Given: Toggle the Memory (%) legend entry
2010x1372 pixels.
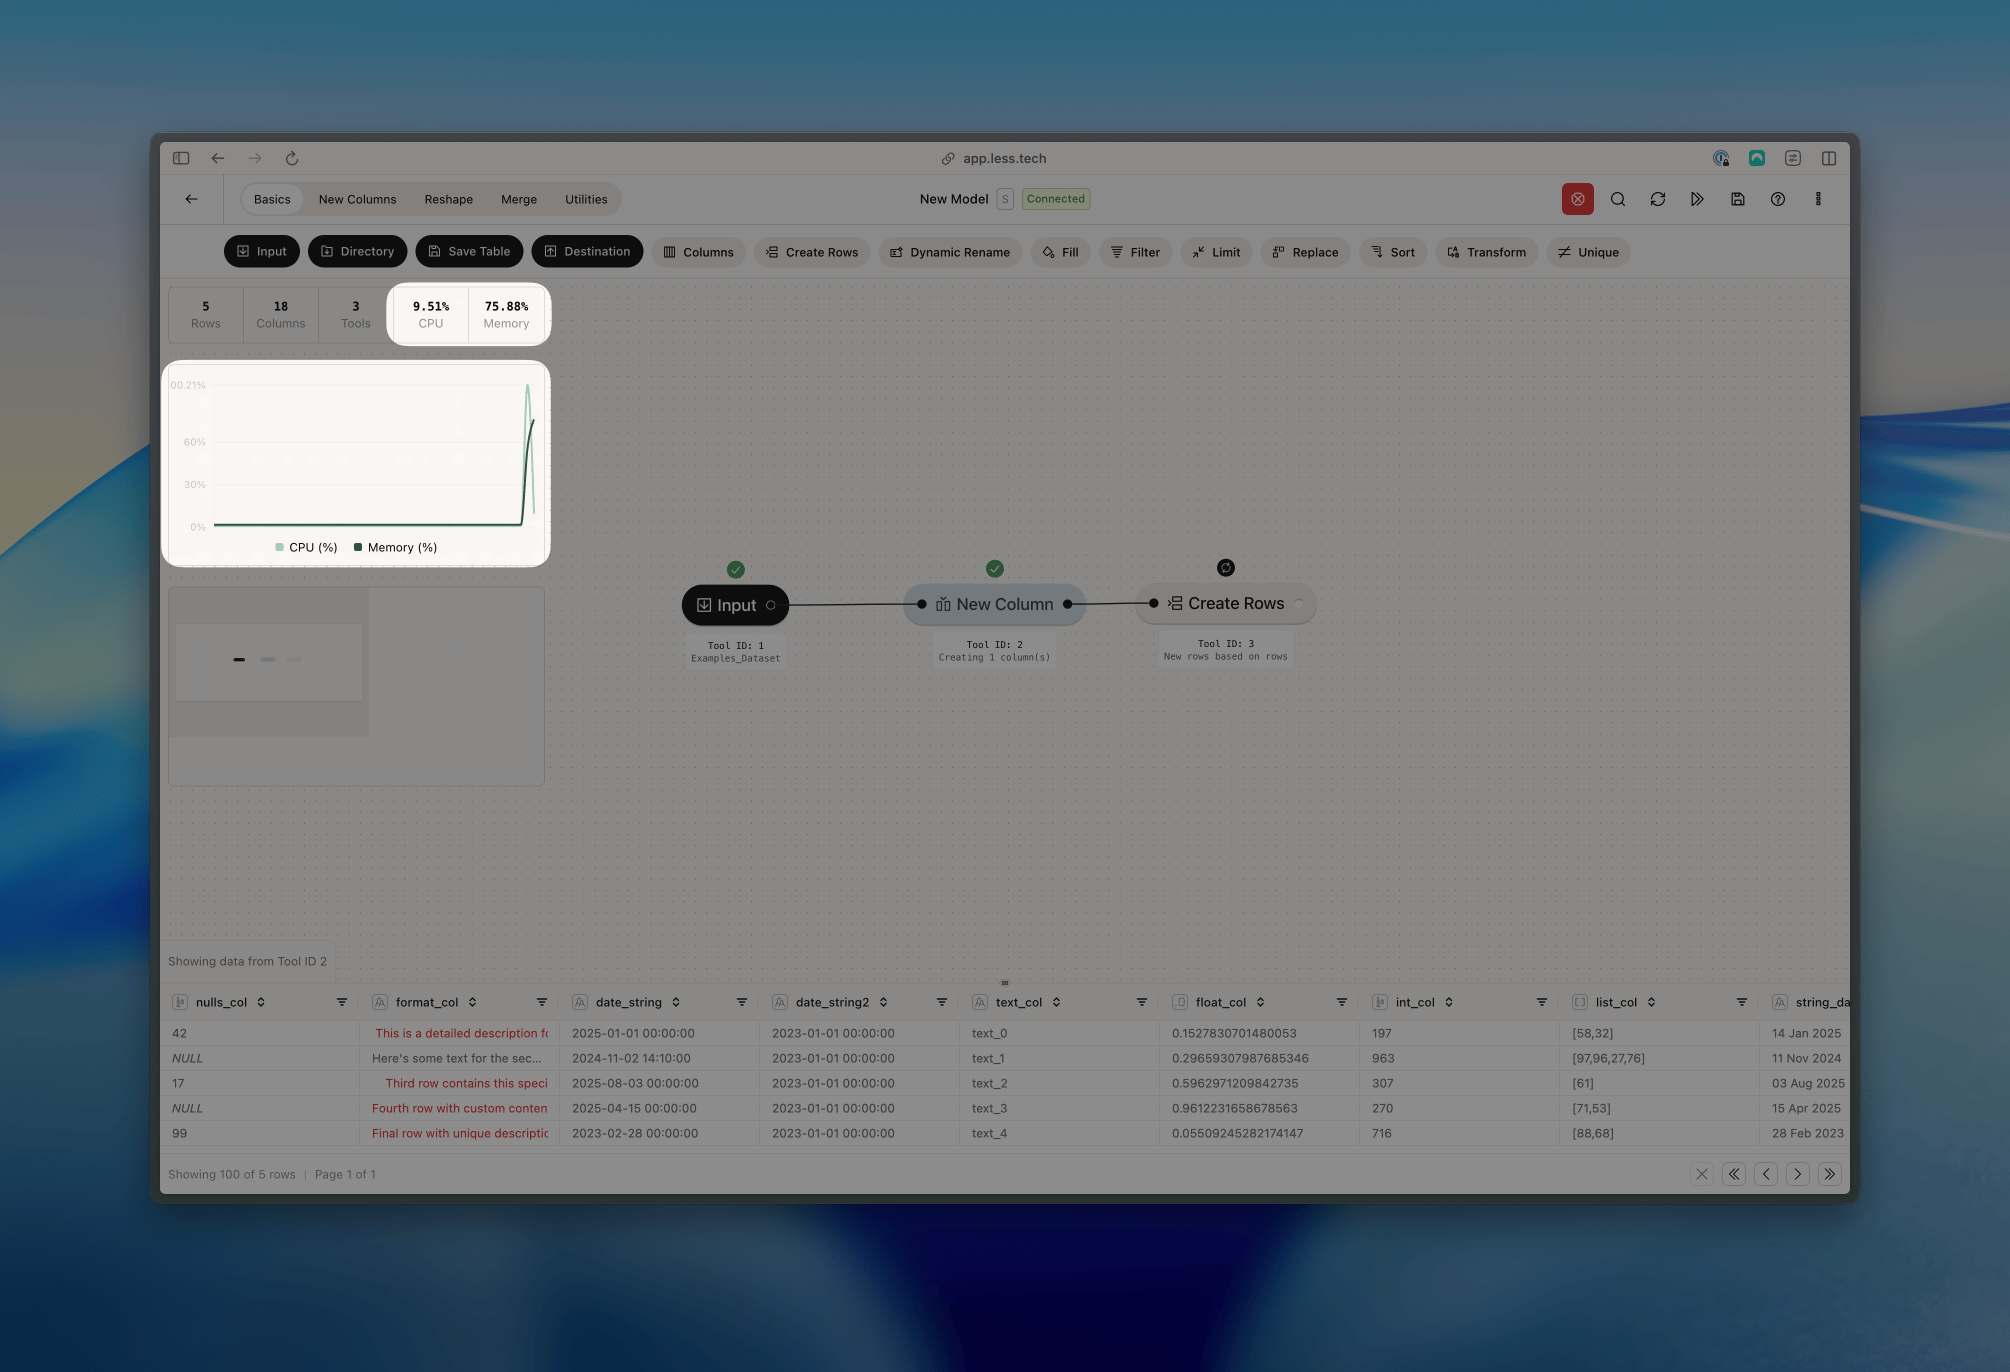Looking at the screenshot, I should point(395,547).
